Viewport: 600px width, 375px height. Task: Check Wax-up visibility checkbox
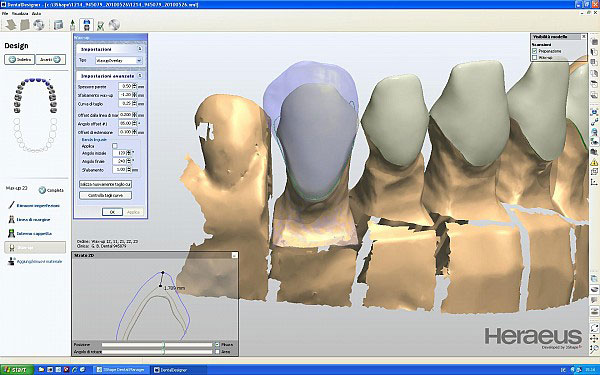(x=535, y=57)
